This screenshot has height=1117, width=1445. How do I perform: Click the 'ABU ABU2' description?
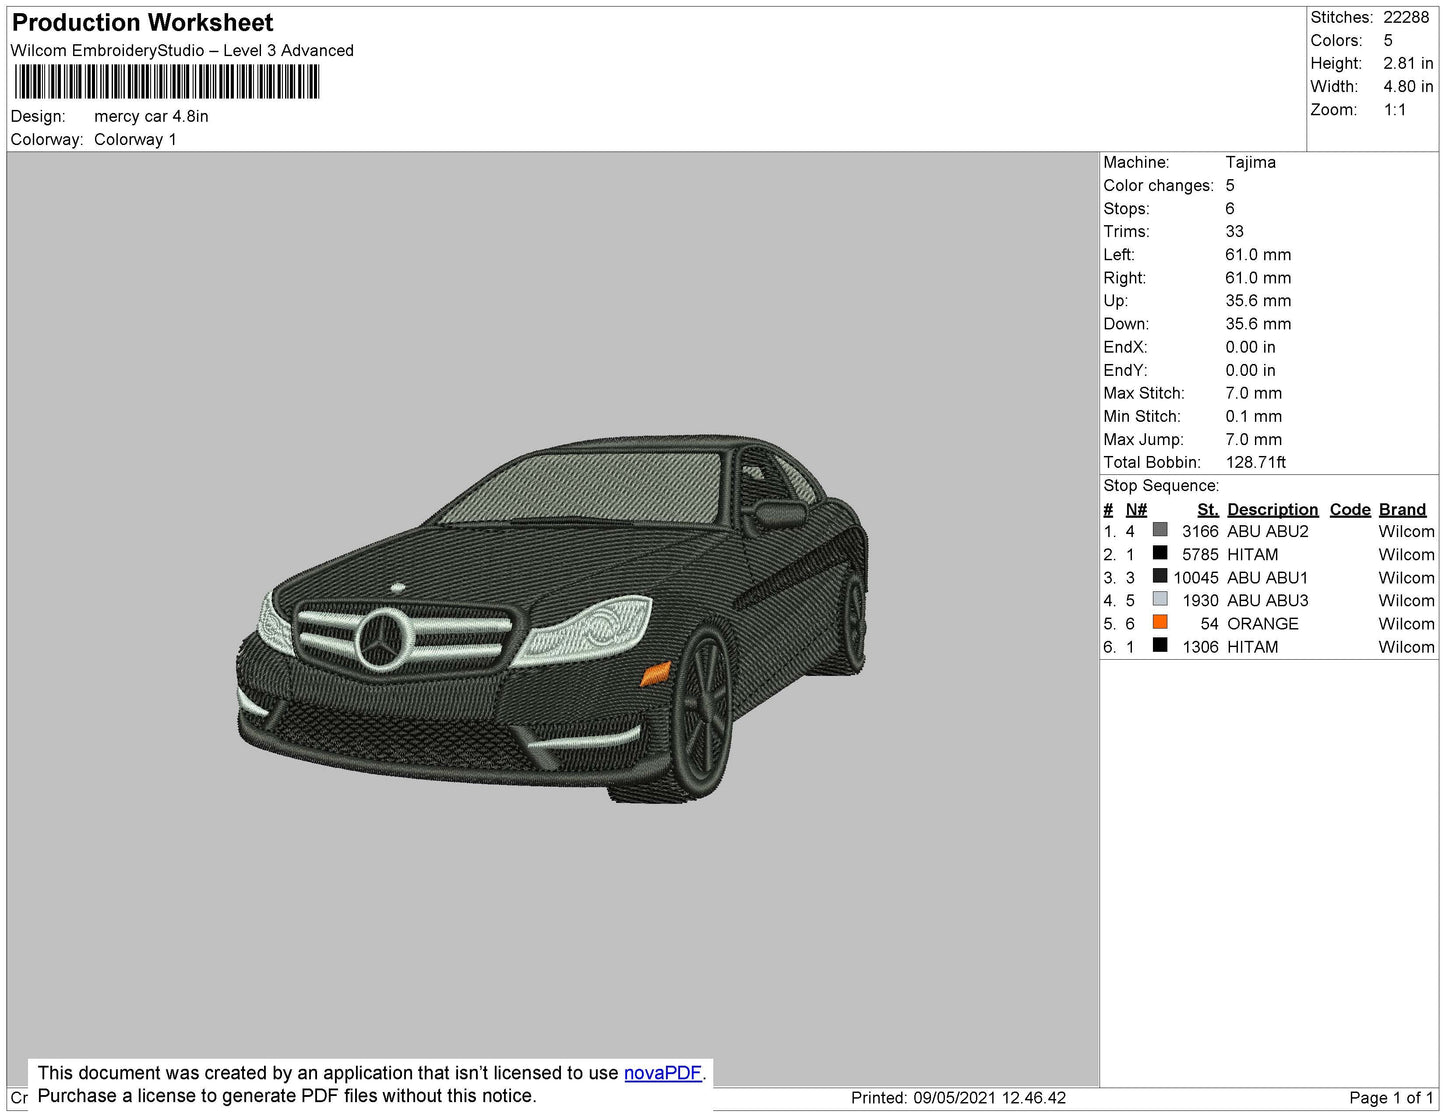point(1267,531)
